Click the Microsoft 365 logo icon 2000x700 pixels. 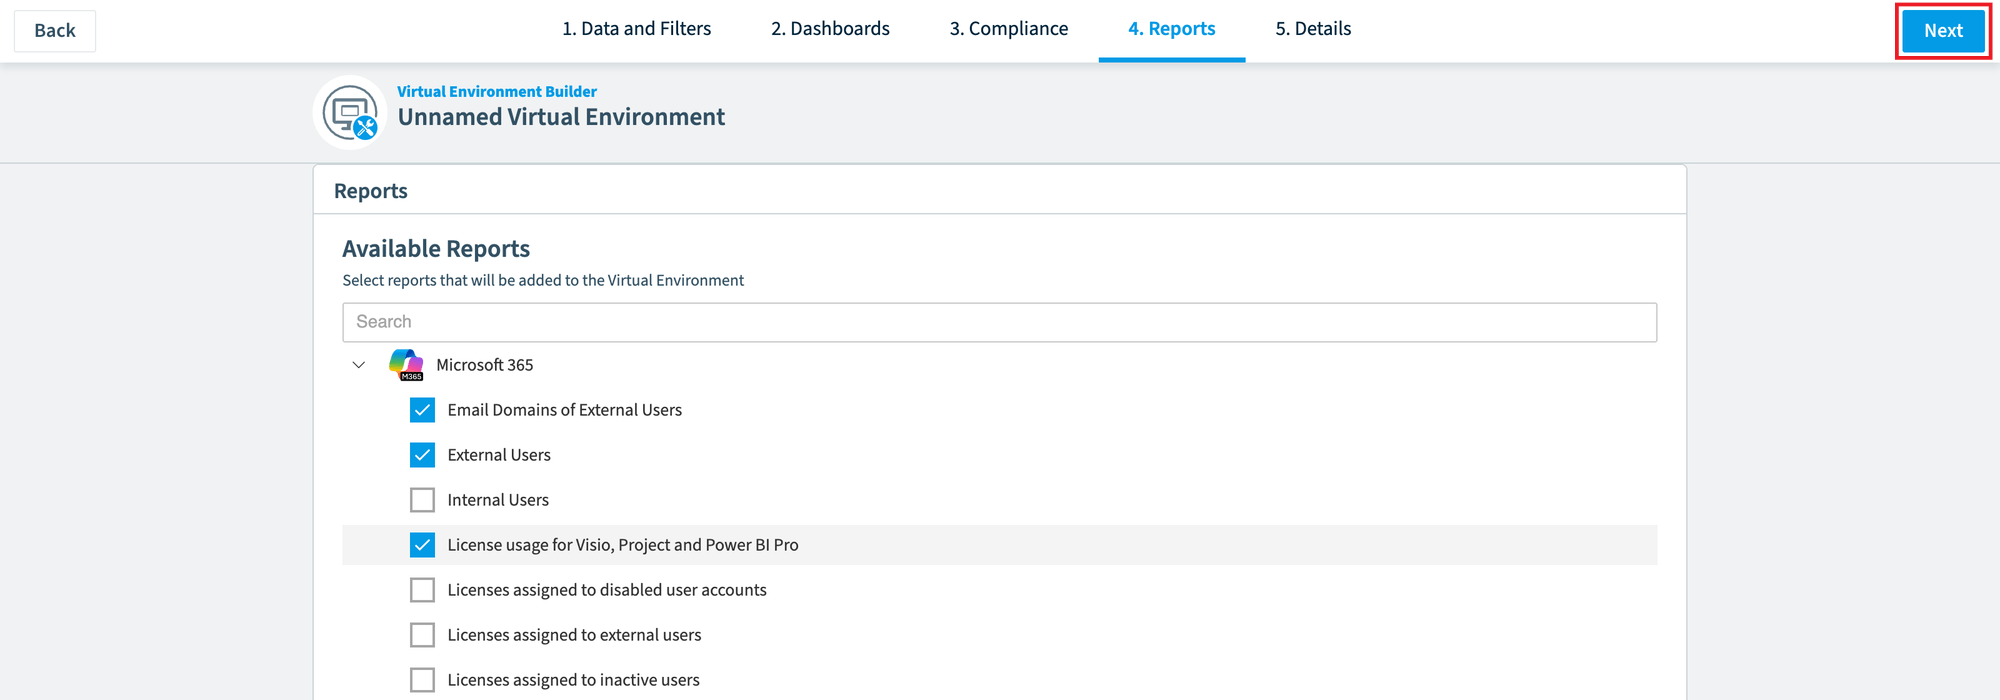tap(406, 365)
